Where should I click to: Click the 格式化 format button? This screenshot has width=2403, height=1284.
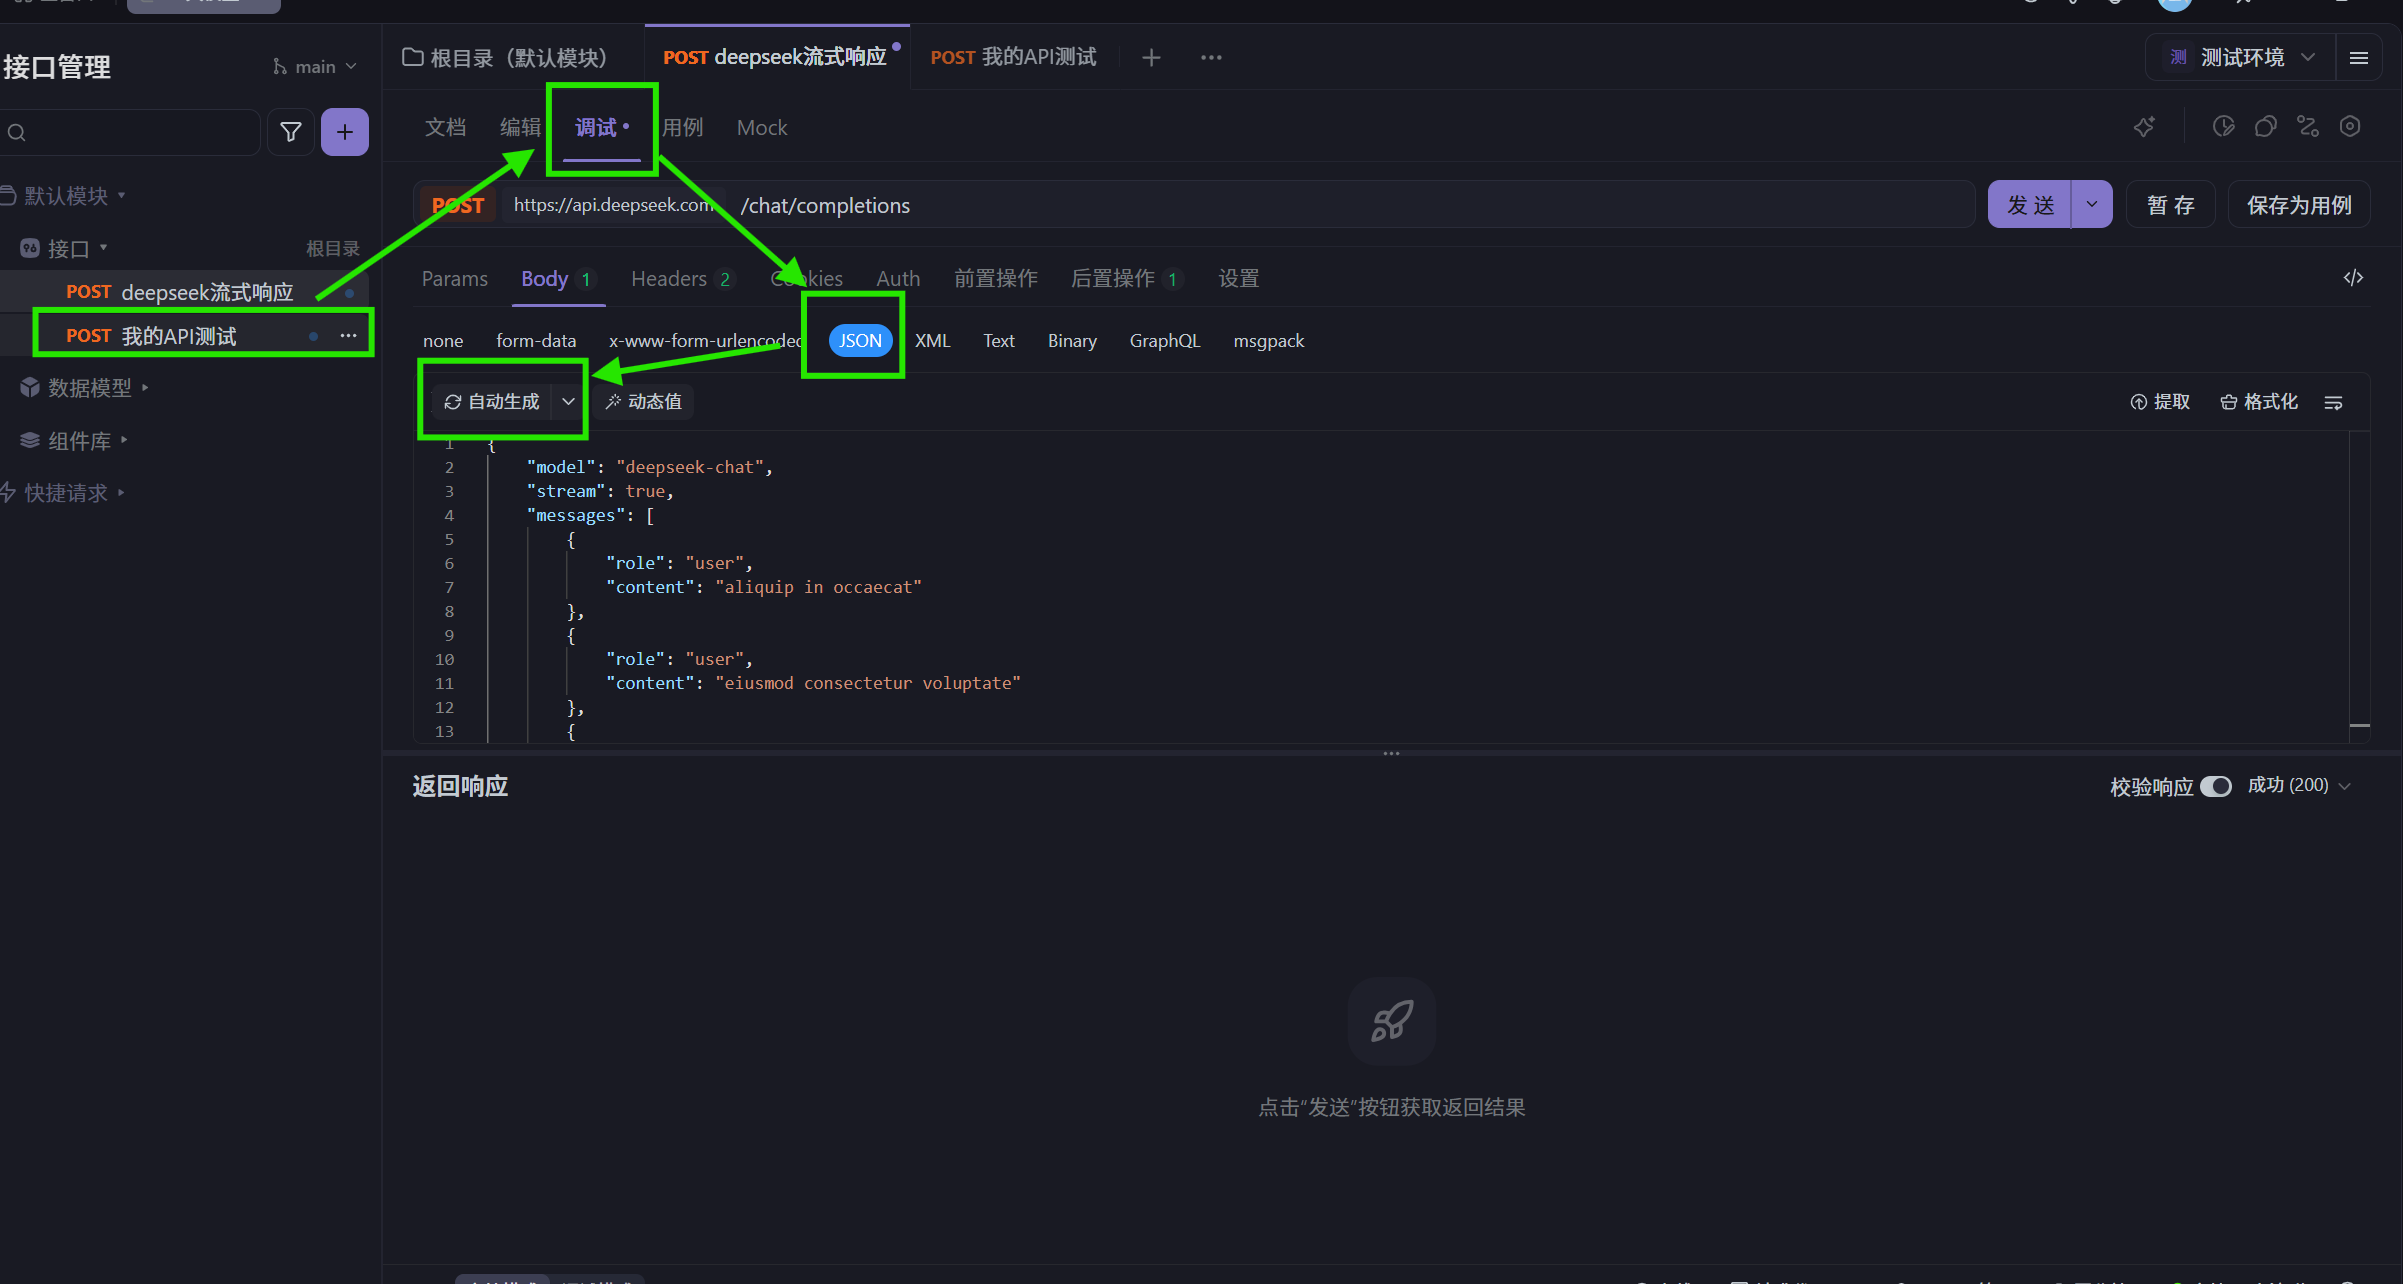(x=2259, y=402)
